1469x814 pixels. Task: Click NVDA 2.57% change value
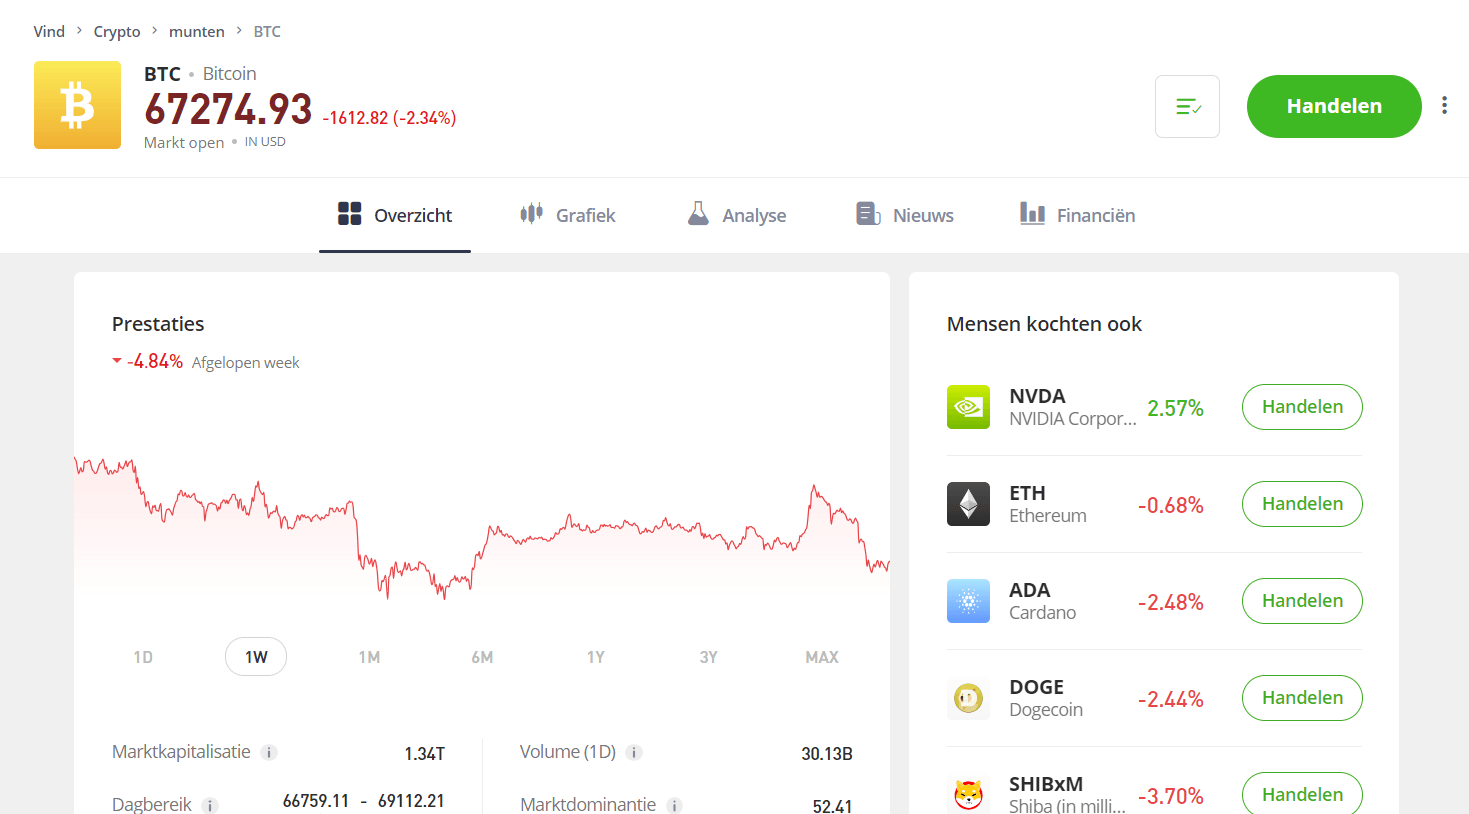1175,408
